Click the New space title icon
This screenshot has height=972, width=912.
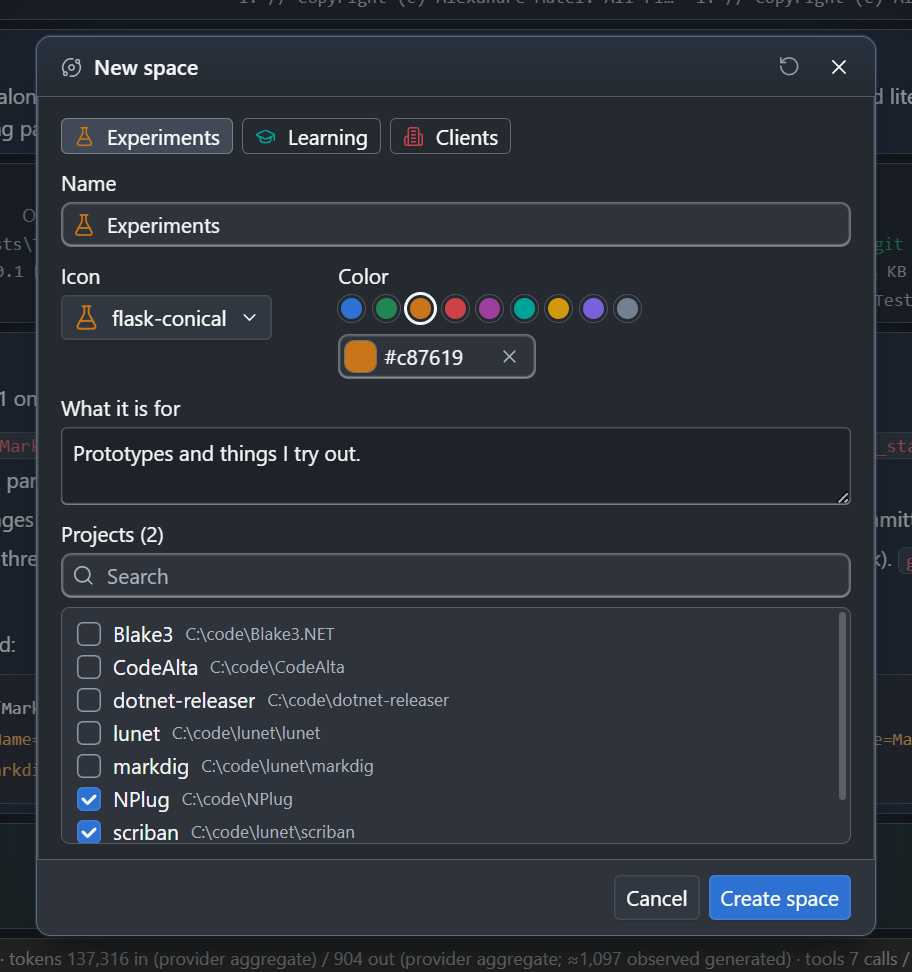(x=72, y=68)
